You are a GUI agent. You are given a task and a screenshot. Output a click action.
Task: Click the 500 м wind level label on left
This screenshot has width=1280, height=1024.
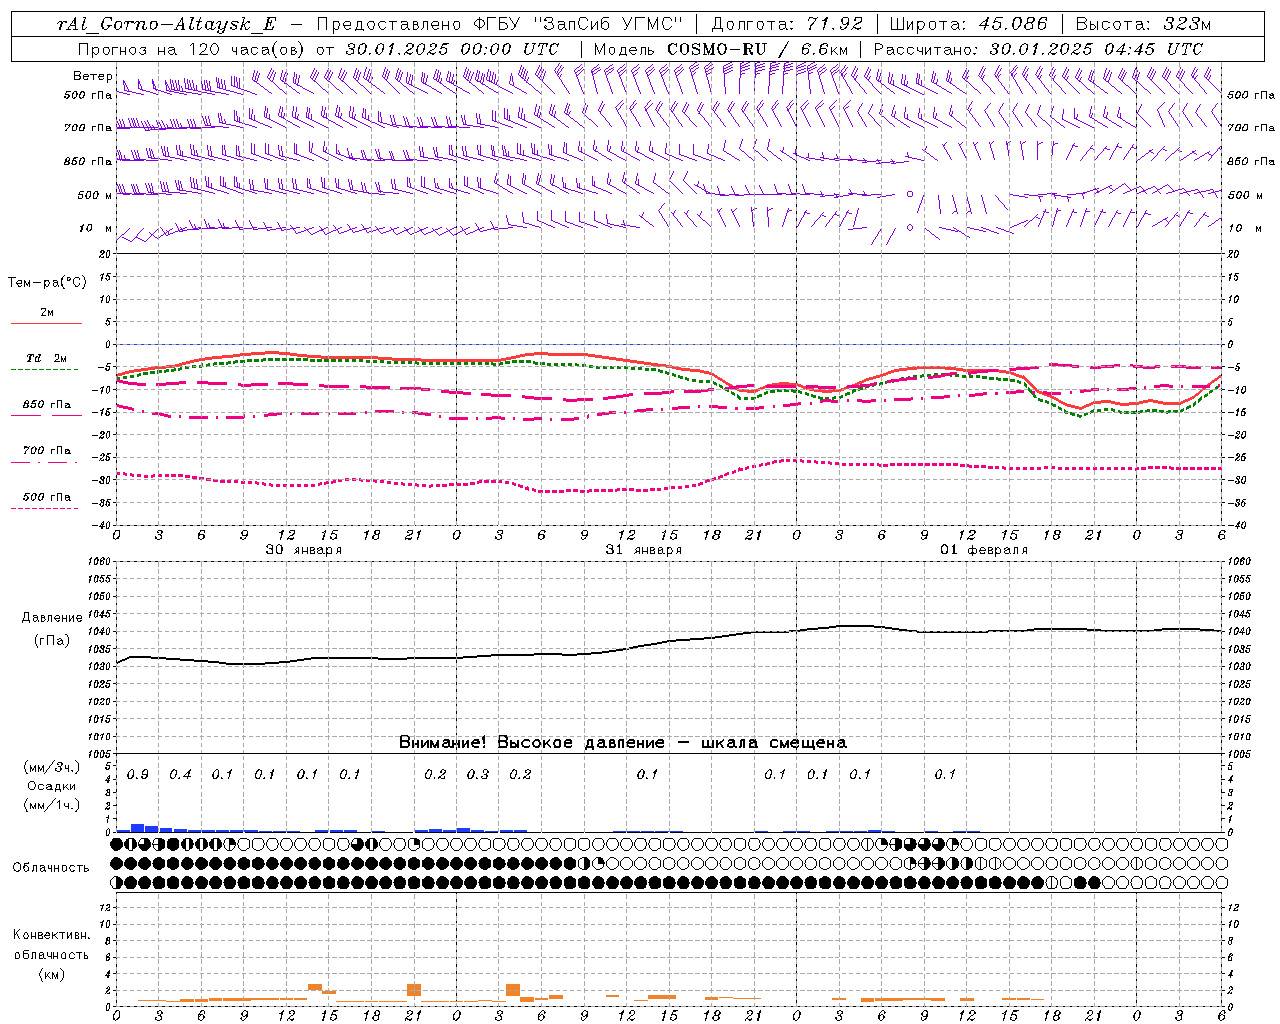pos(95,195)
